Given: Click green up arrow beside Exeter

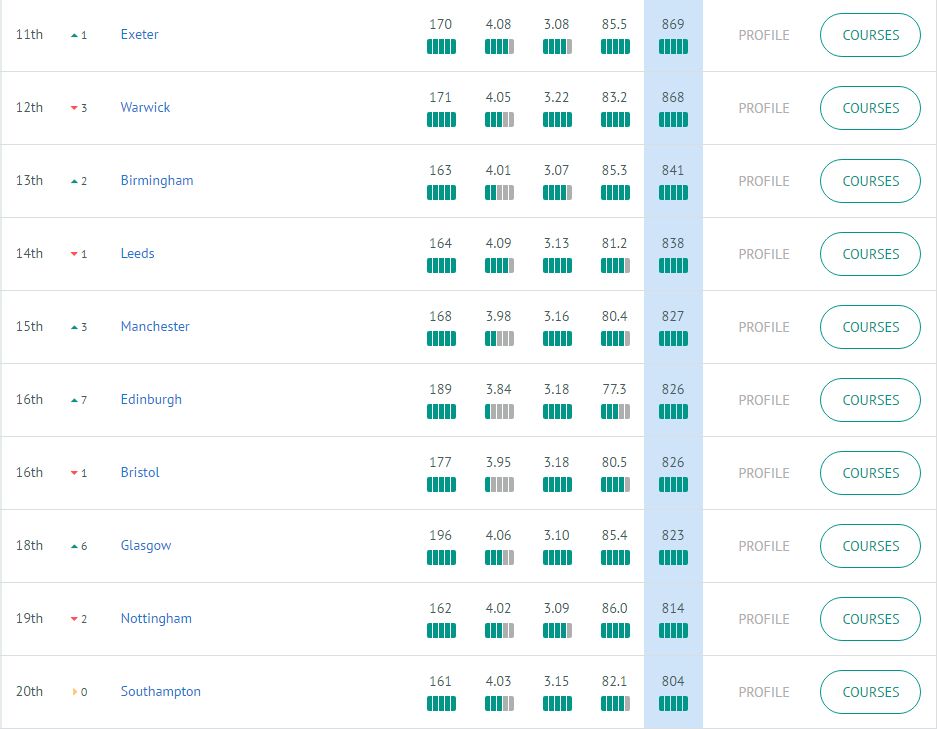Looking at the screenshot, I should pyautogui.click(x=74, y=36).
